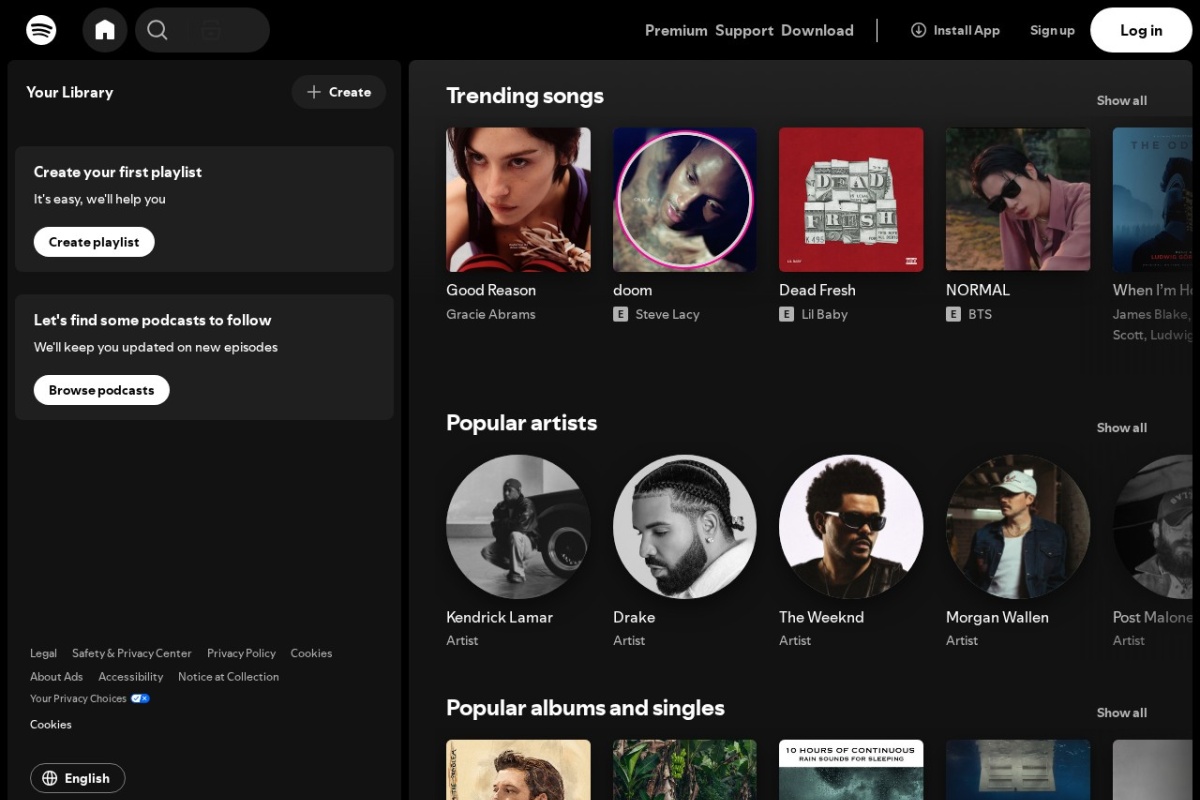Screen dimensions: 1200x800
Task: Open the Privacy Policy footer link
Action: coord(241,653)
